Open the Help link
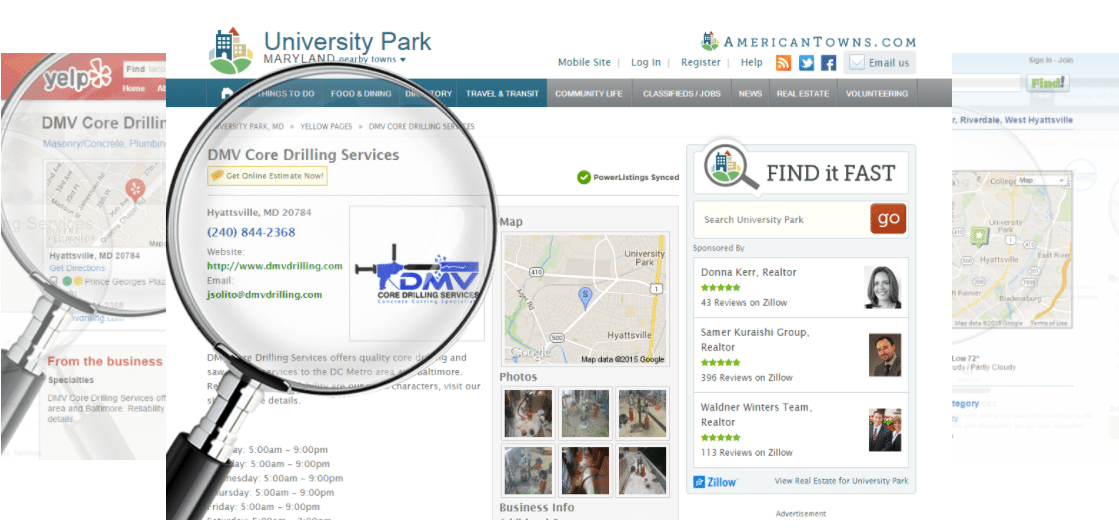 click(x=751, y=62)
